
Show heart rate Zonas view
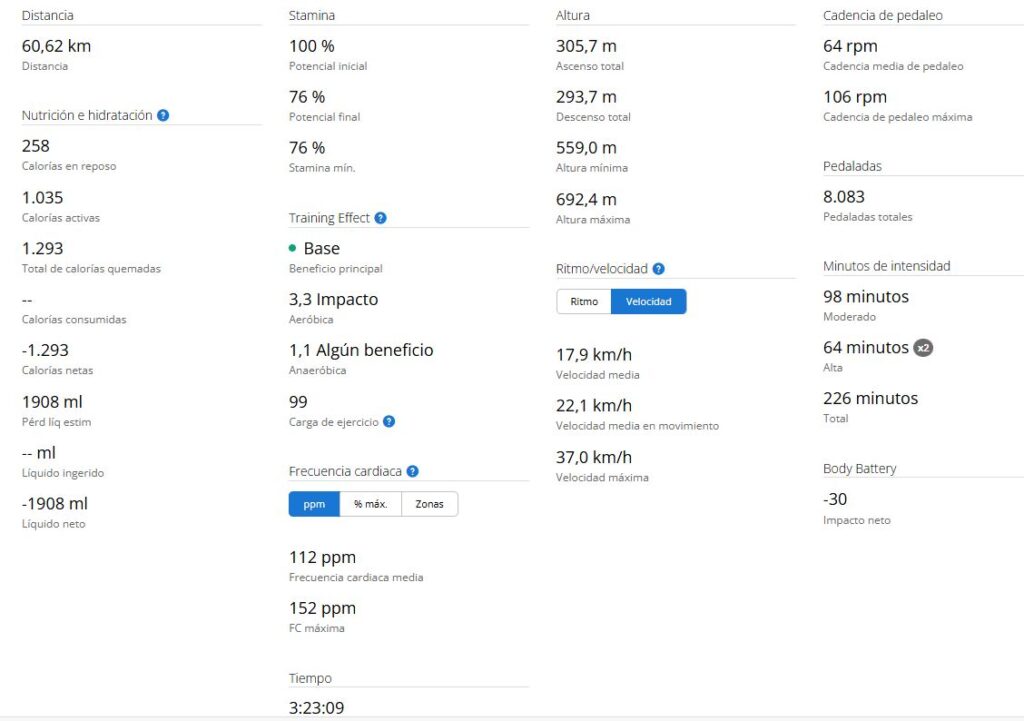[x=429, y=504]
